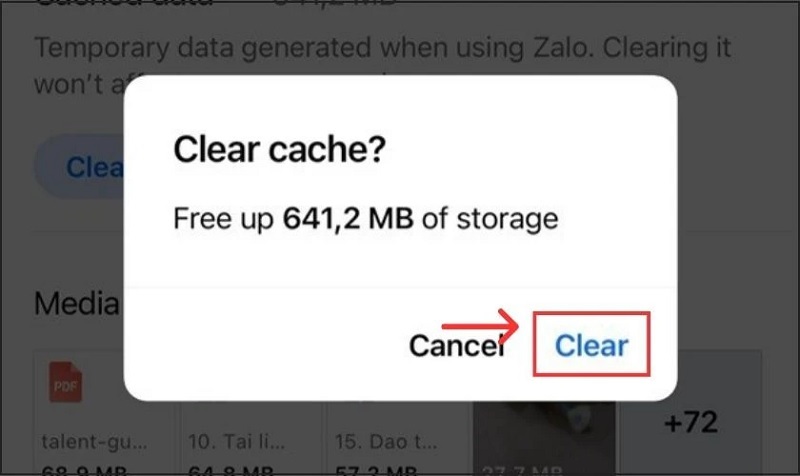Image resolution: width=800 pixels, height=476 pixels.
Task: Click the 'Temporary data generated' description text
Action: coord(380,48)
